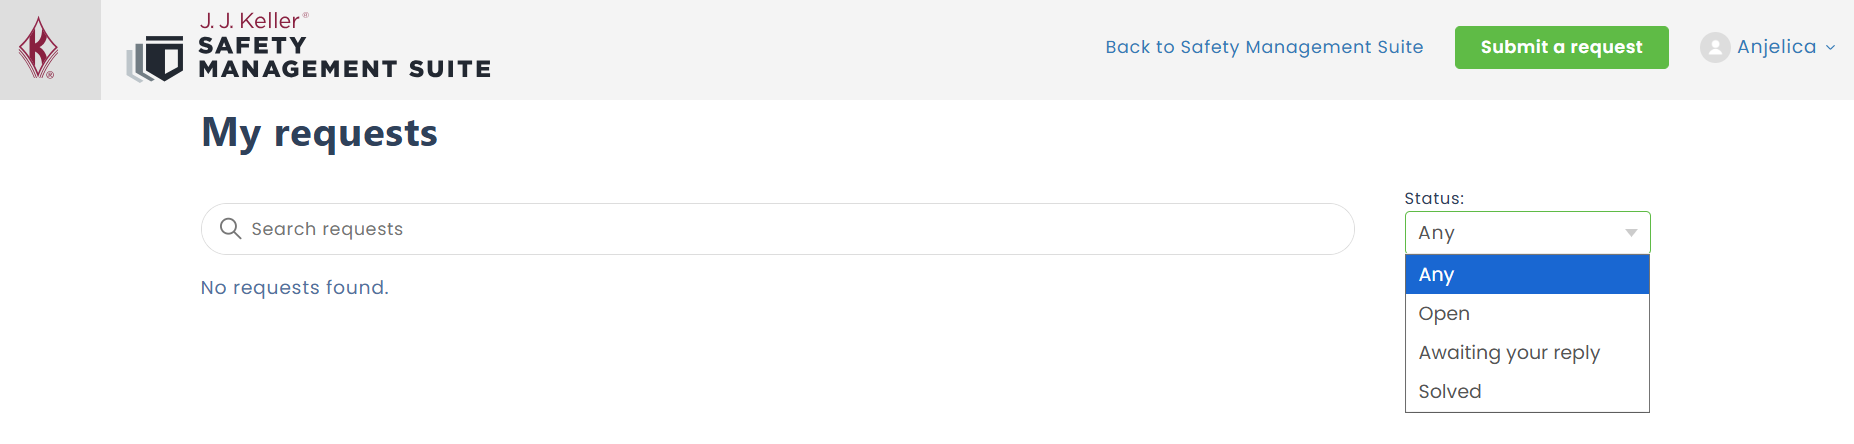The image size is (1854, 444).
Task: Click the J. J. Keller brand name
Action: tap(250, 21)
